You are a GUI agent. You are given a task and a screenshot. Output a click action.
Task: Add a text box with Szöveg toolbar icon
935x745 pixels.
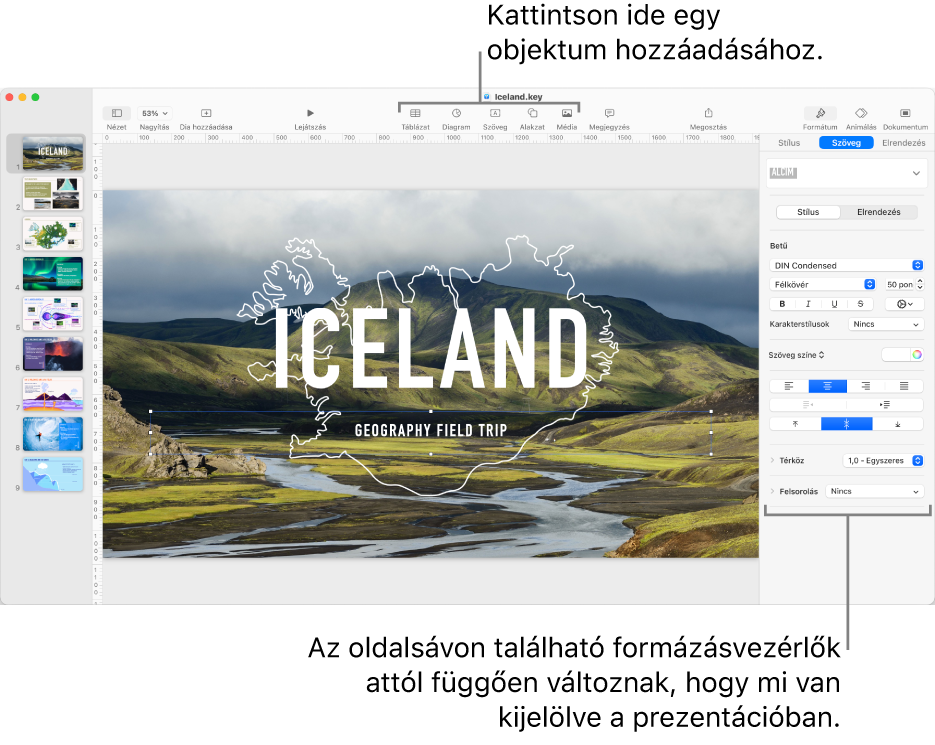[x=495, y=113]
